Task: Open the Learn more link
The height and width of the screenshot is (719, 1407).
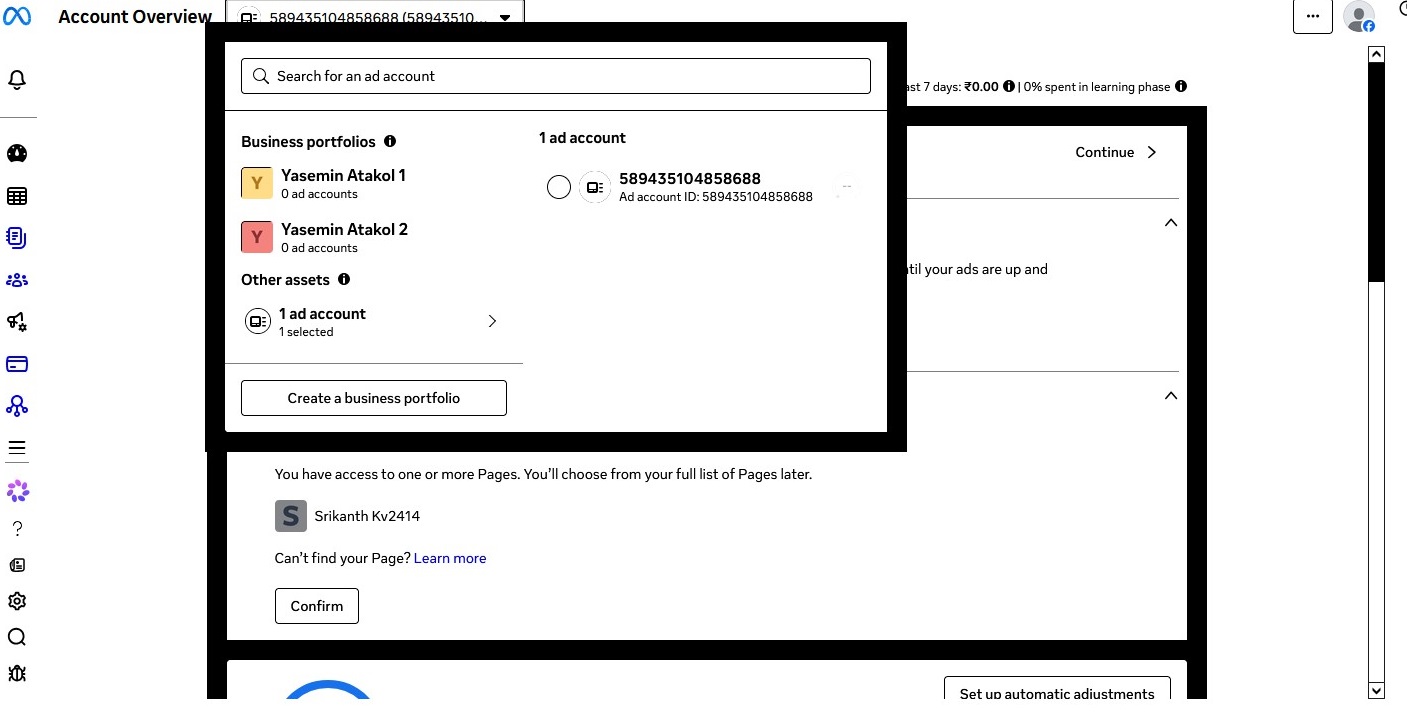Action: pyautogui.click(x=450, y=558)
